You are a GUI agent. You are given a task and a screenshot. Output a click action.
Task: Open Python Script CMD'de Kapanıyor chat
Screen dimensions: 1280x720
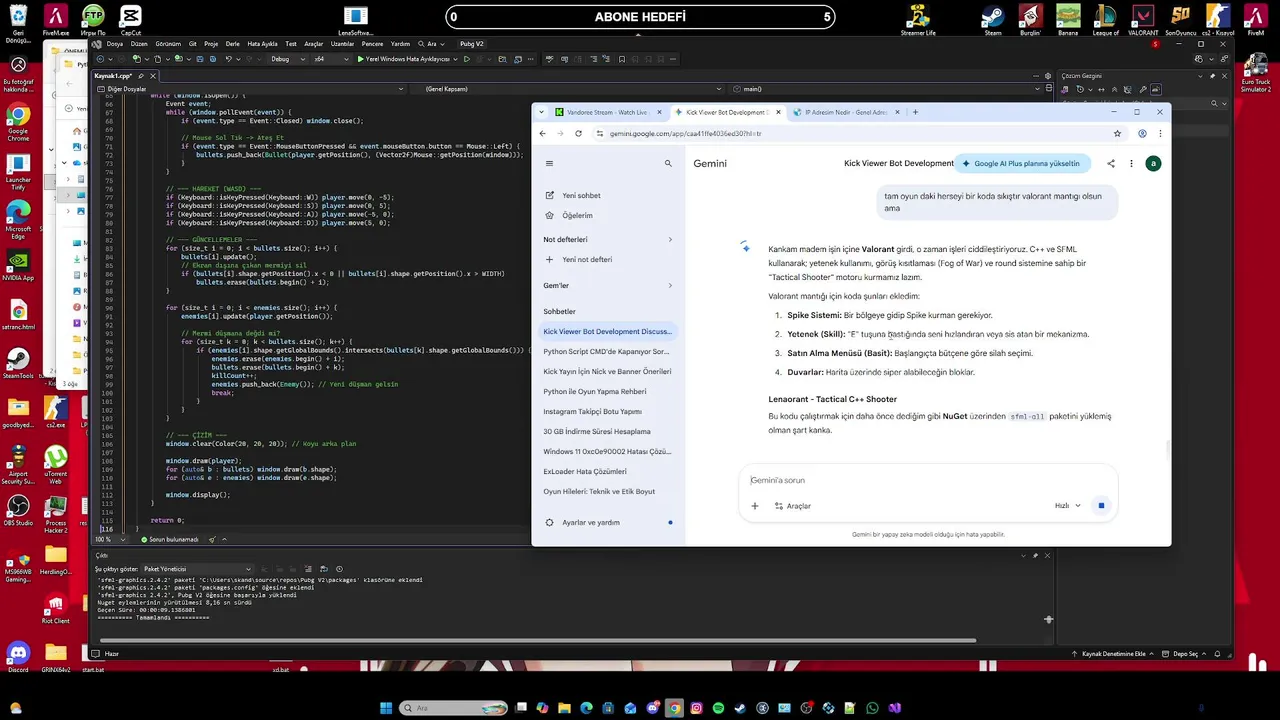[x=607, y=351]
